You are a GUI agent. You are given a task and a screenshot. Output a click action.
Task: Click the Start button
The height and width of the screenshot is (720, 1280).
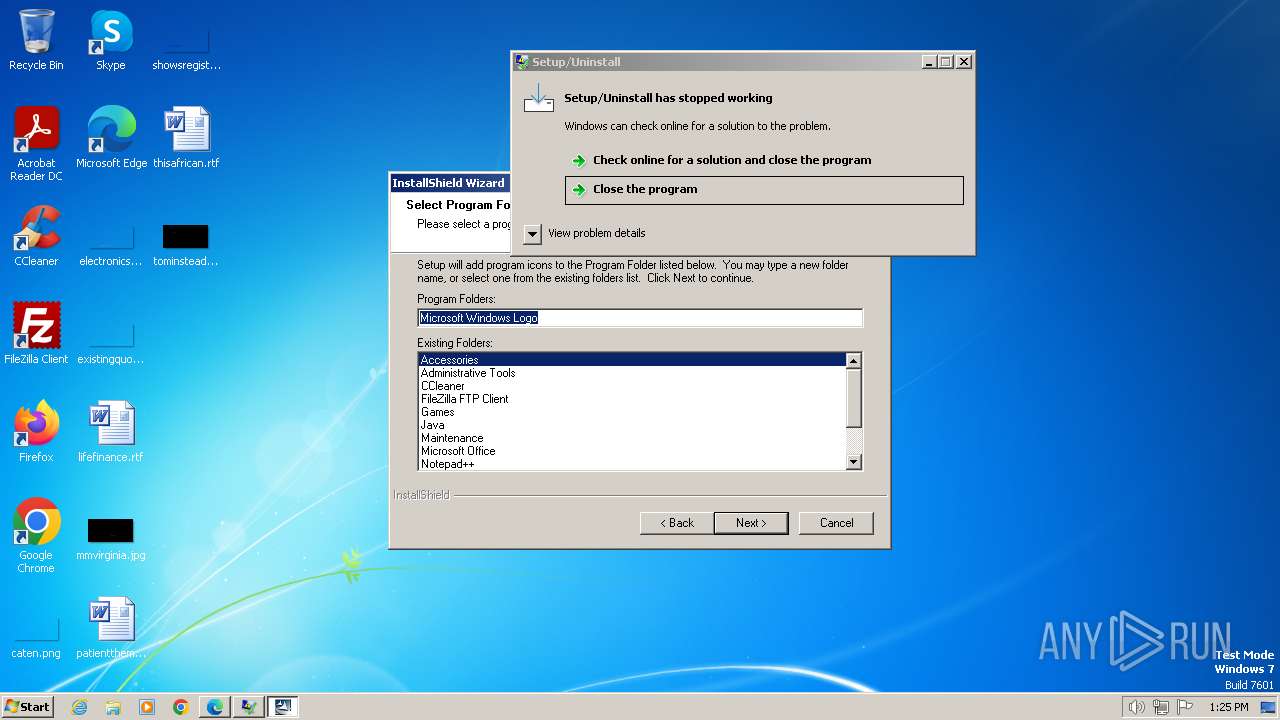pos(27,707)
